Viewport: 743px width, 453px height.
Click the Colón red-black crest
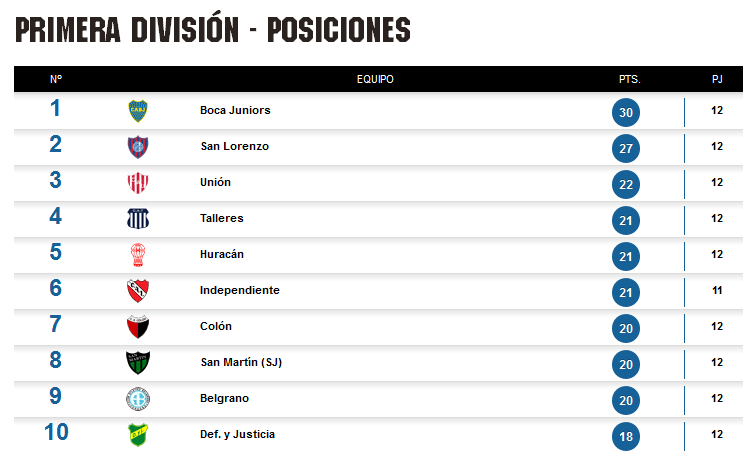pyautogui.click(x=138, y=326)
